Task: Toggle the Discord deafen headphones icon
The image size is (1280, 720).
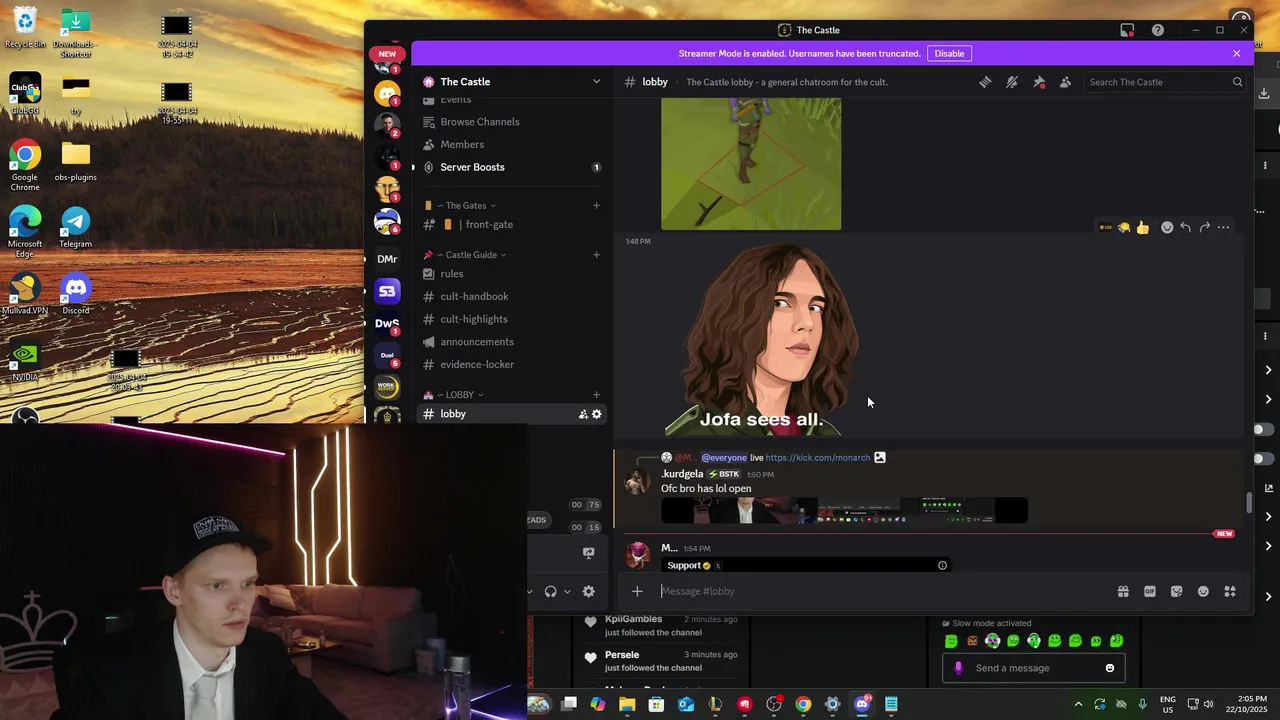Action: coord(550,591)
